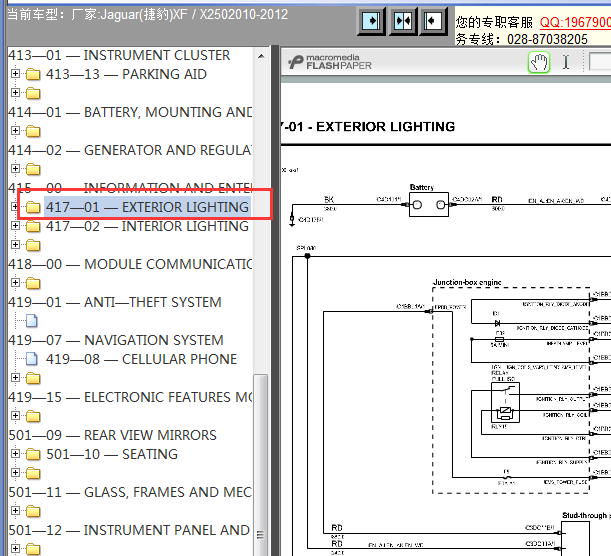Expand the node under 414—01 BATTERY row
611x556 pixels.
(x=15, y=131)
